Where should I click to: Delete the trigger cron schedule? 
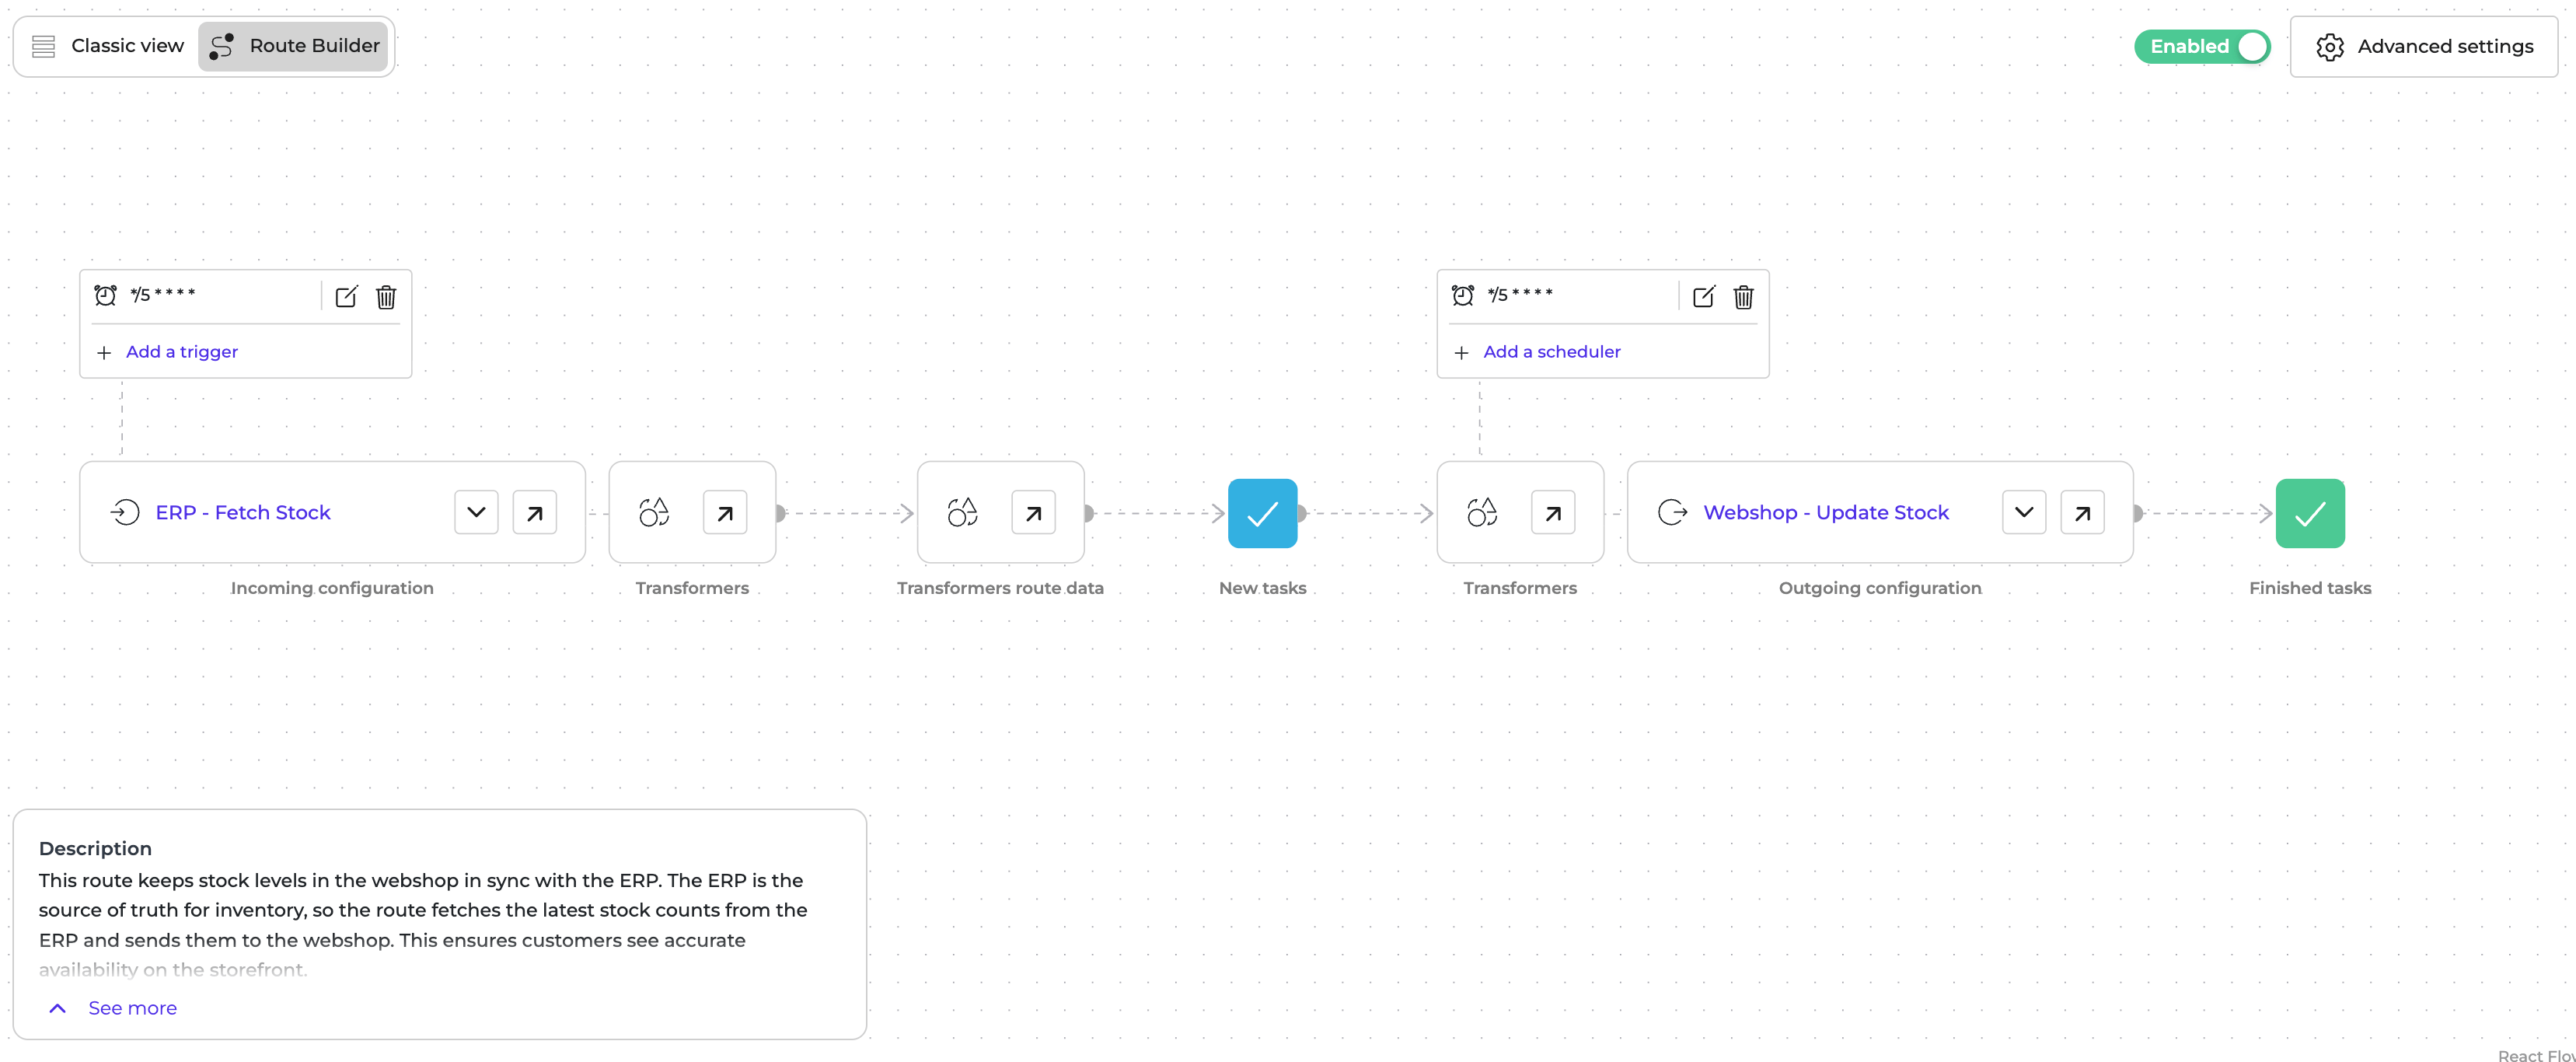(386, 296)
